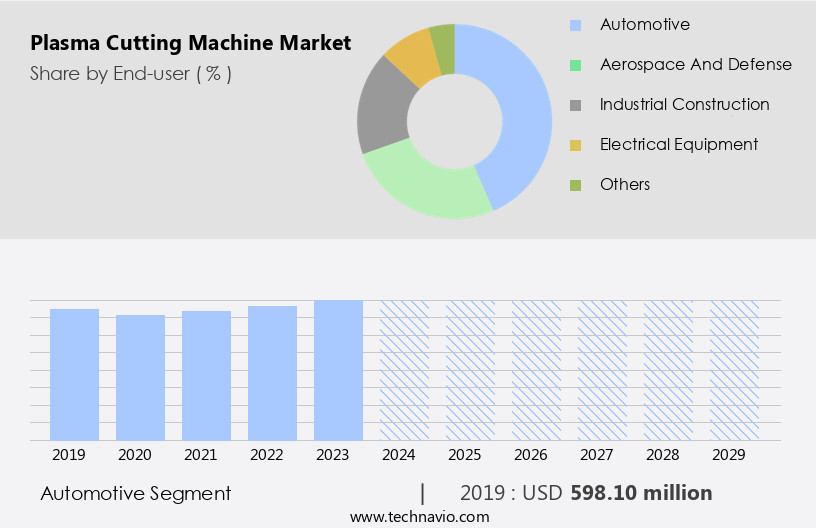Click the hatched forecast bar for 2024

click(x=404, y=370)
